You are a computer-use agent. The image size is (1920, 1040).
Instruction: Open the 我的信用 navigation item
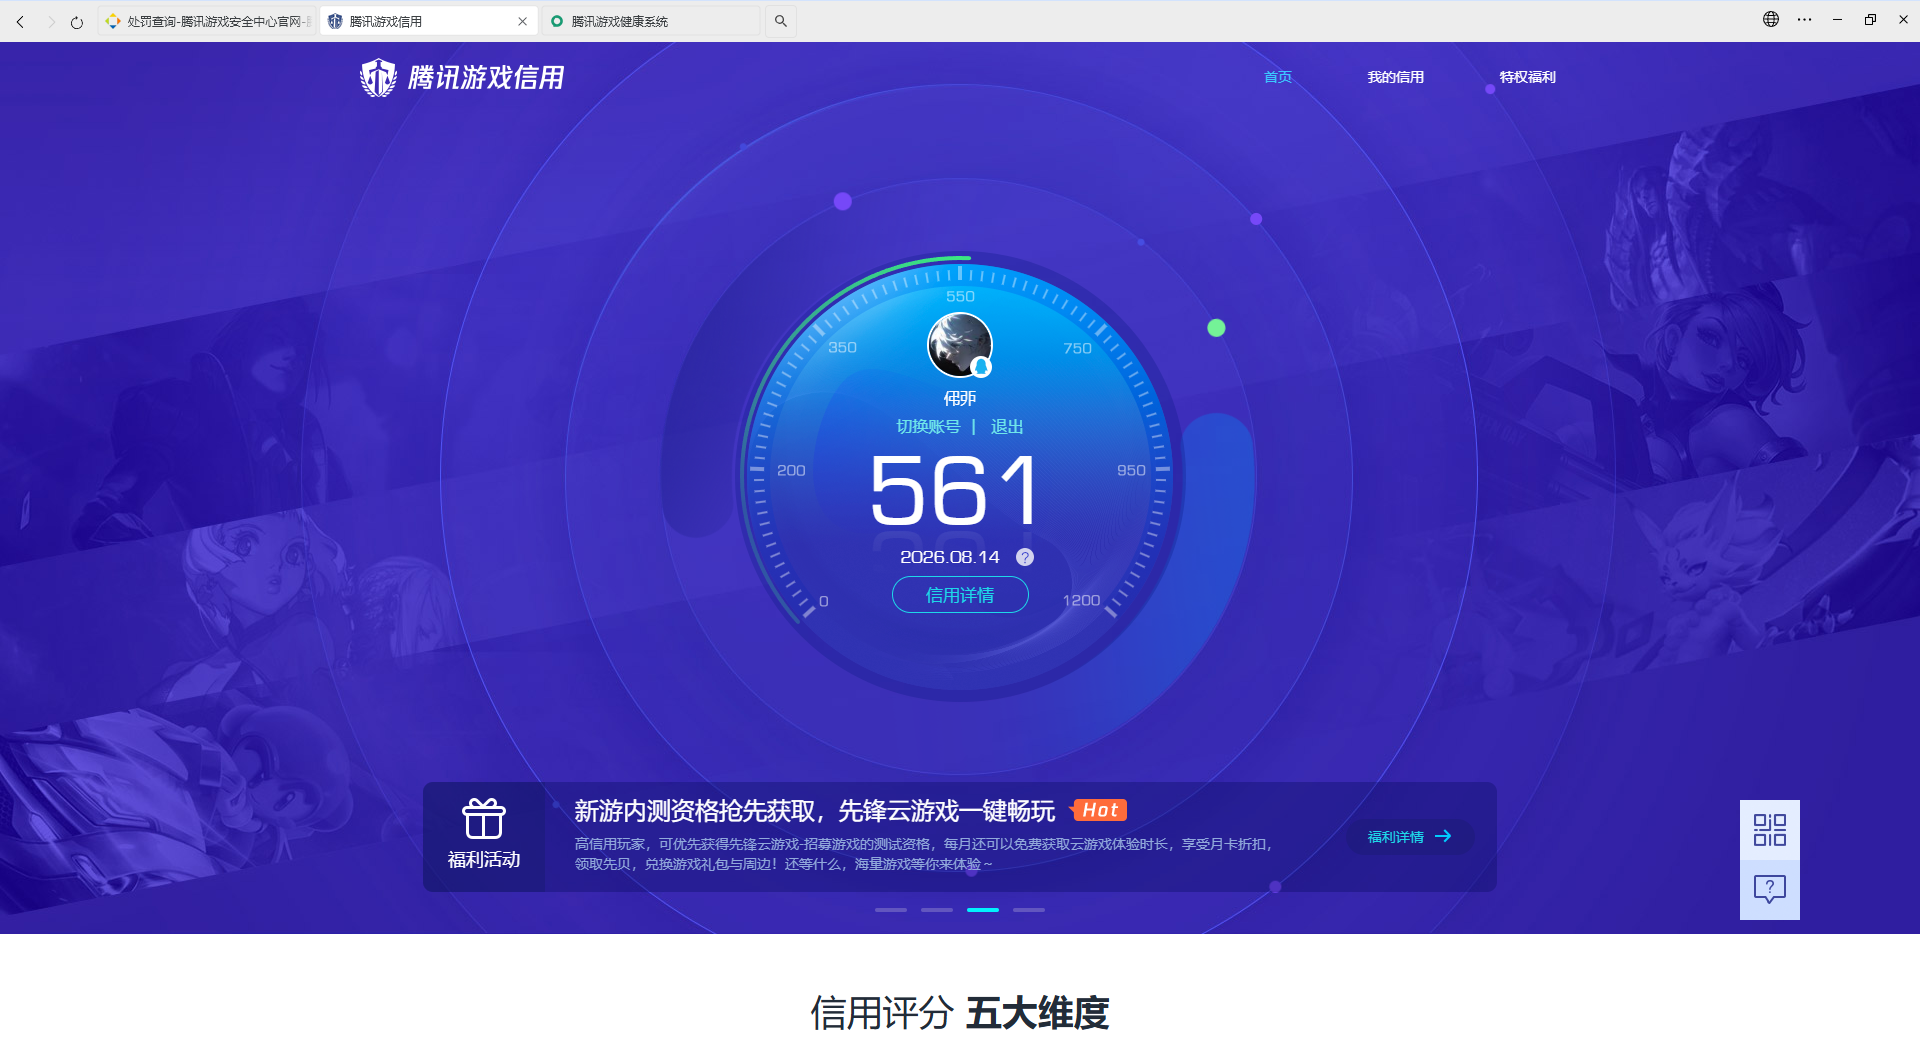pos(1396,77)
